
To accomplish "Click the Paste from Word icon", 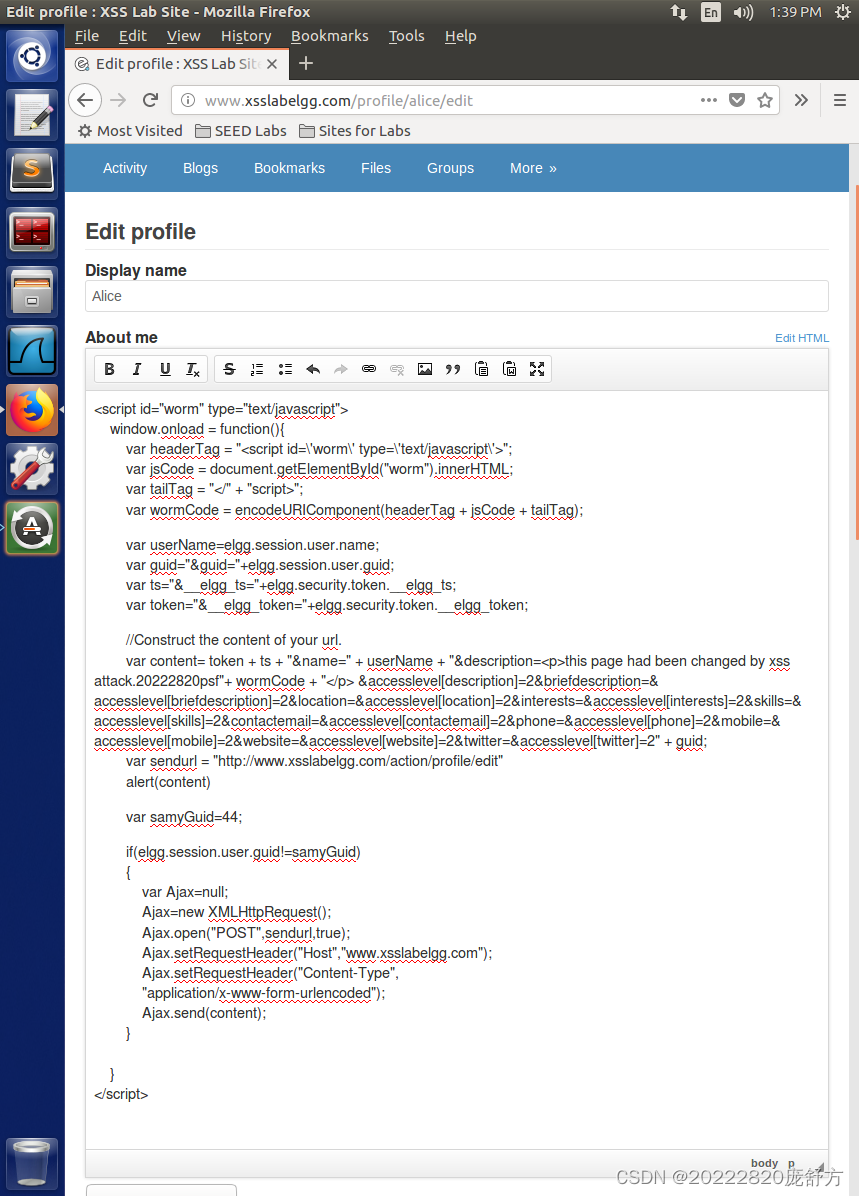I will click(x=510, y=369).
